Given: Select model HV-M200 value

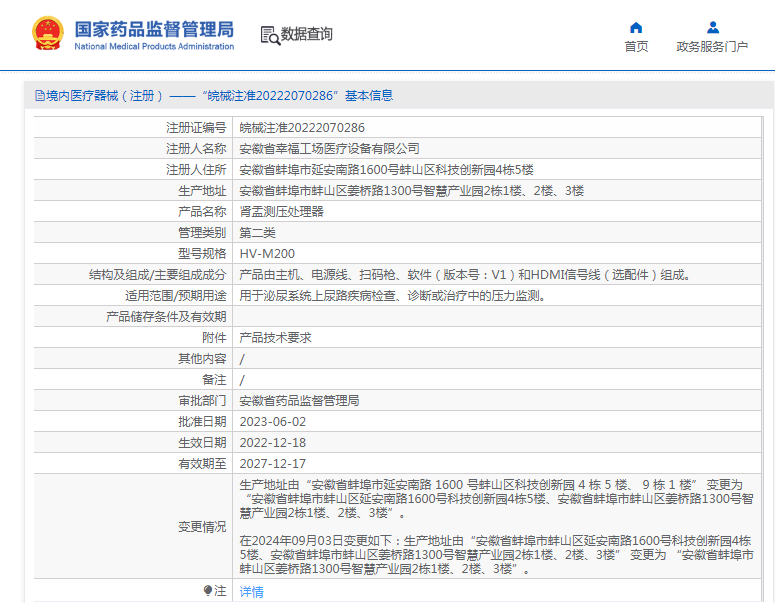Looking at the screenshot, I should 267,254.
